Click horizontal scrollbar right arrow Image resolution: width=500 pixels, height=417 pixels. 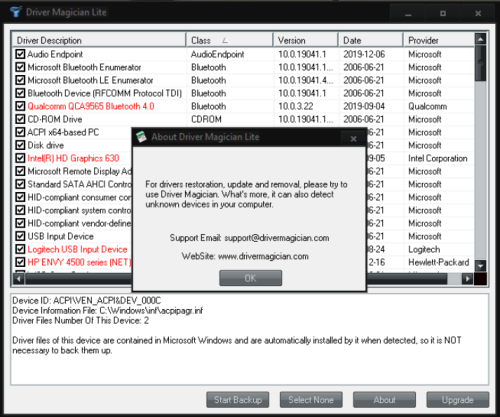pyautogui.click(x=467, y=279)
